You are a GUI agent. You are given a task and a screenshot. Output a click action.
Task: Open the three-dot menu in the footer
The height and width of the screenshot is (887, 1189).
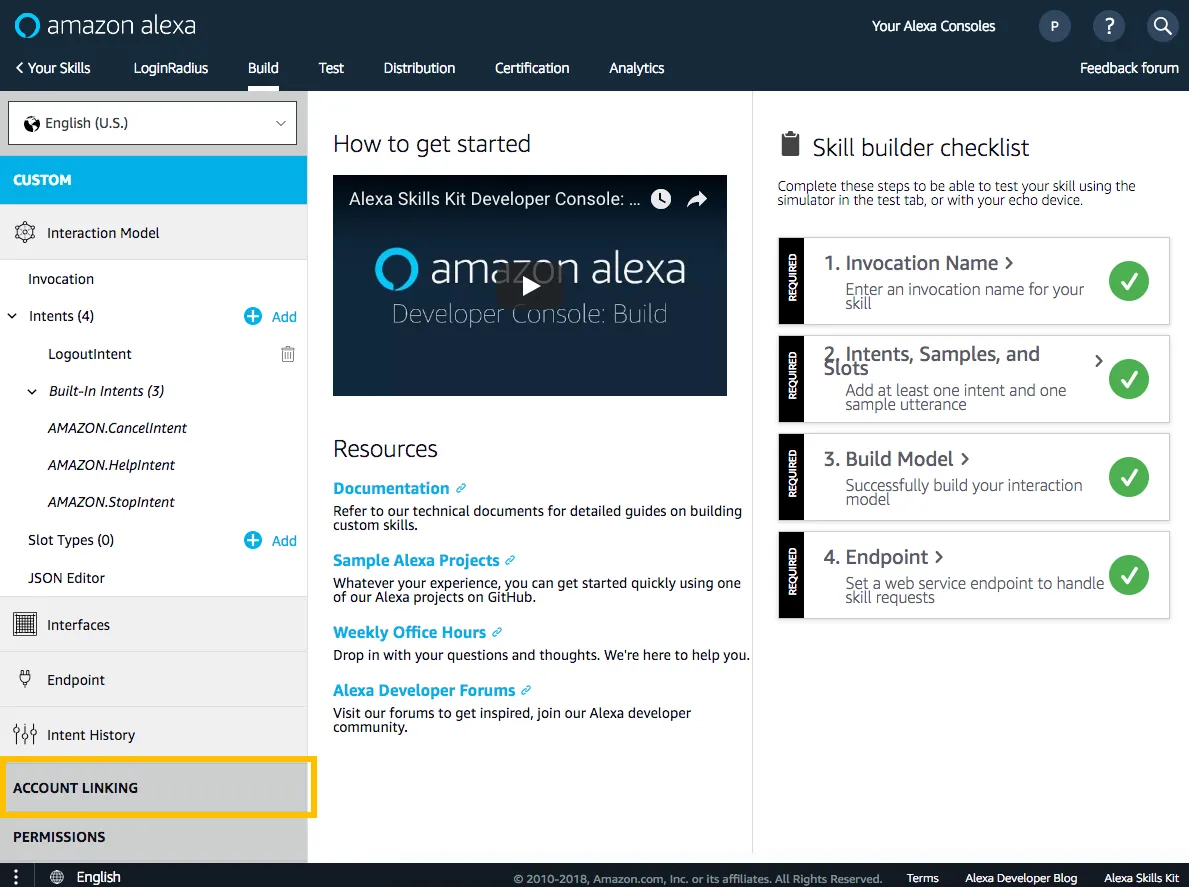pos(16,876)
